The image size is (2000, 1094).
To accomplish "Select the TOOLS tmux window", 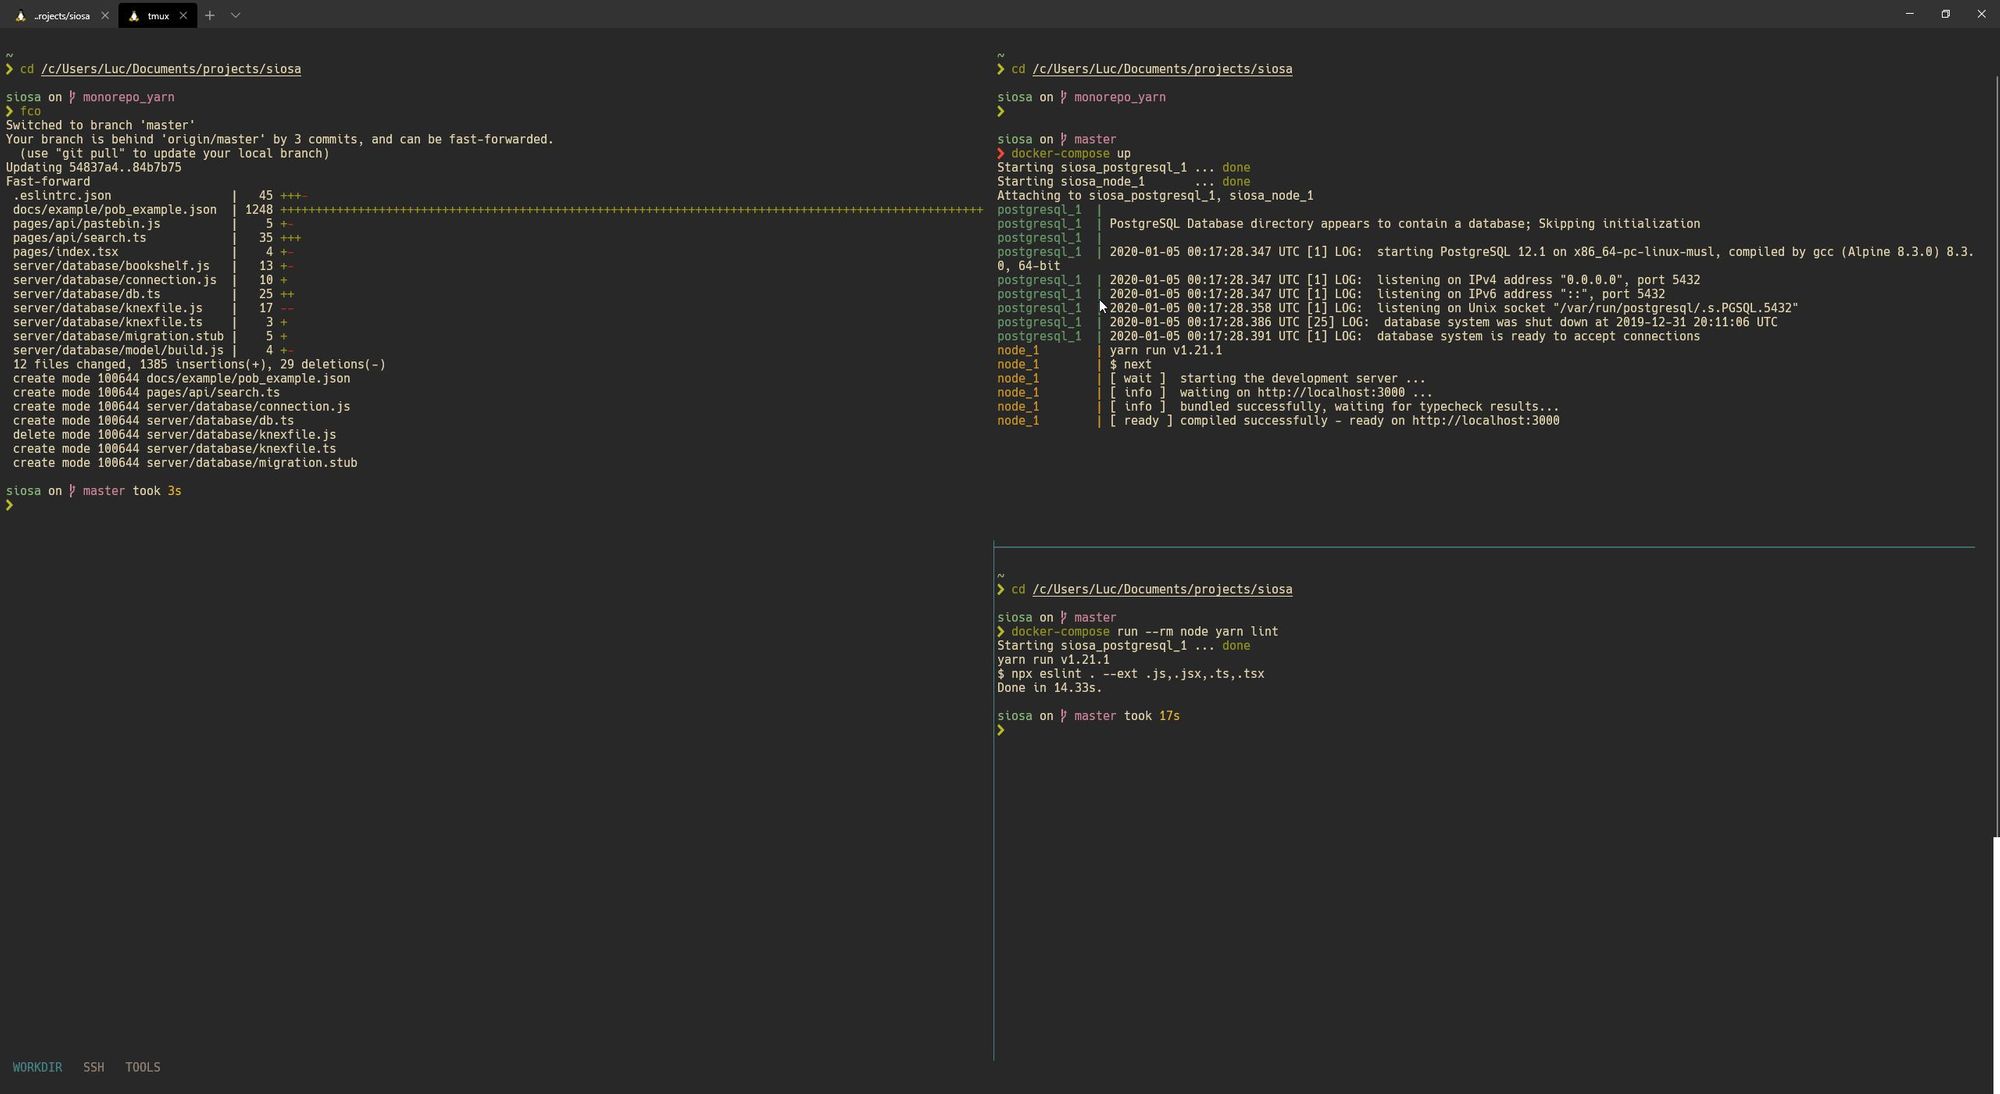I will 143,1067.
